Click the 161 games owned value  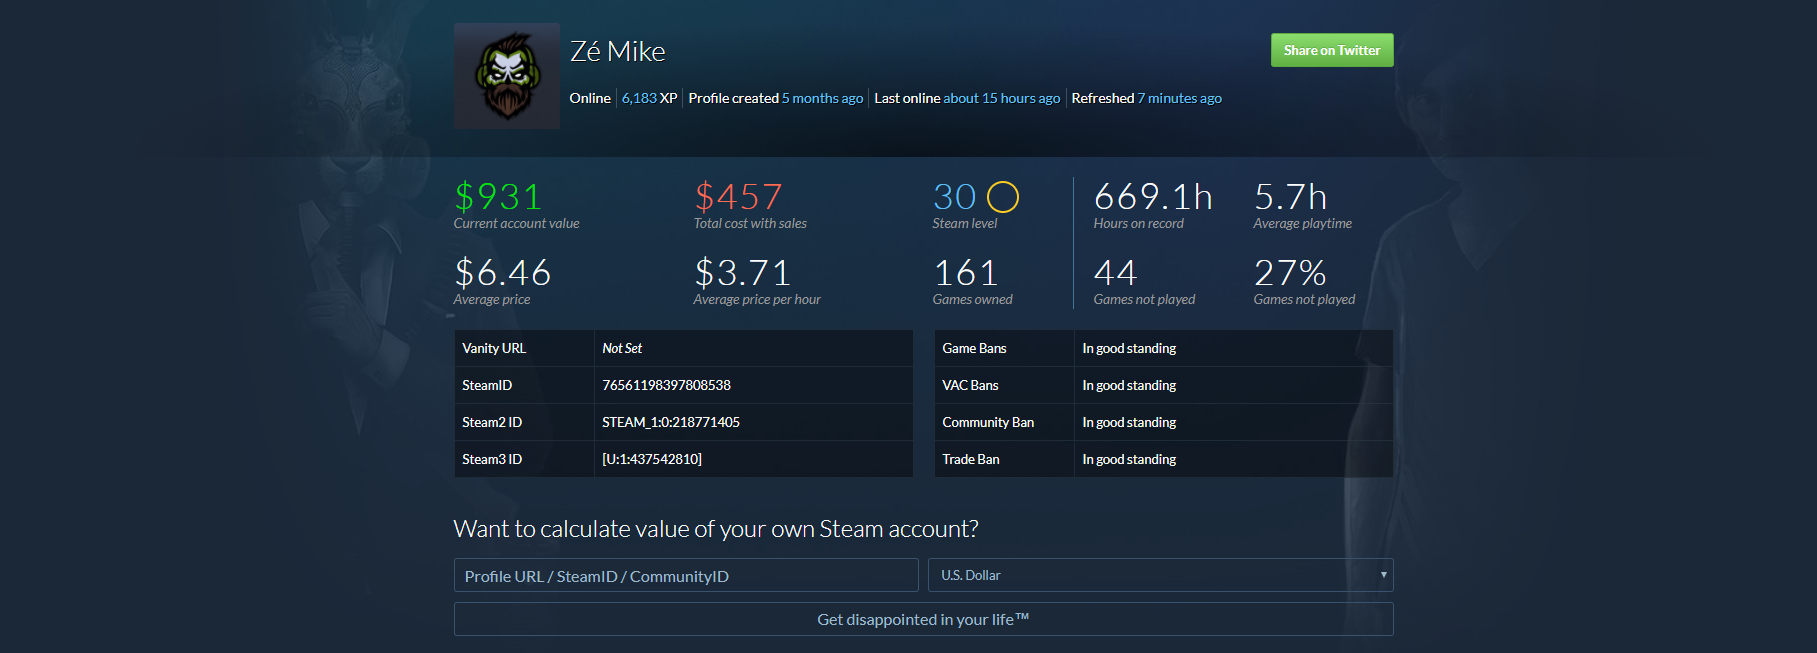tap(965, 272)
